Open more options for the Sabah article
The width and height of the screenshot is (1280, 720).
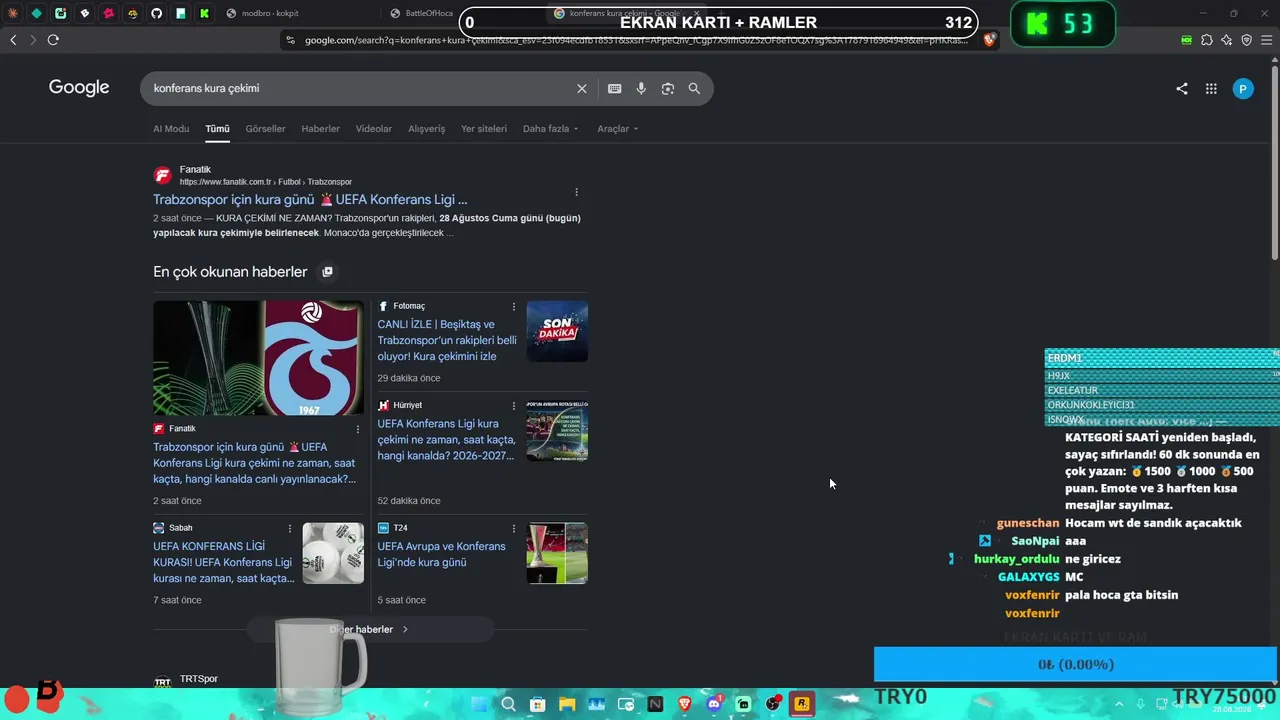(x=290, y=529)
